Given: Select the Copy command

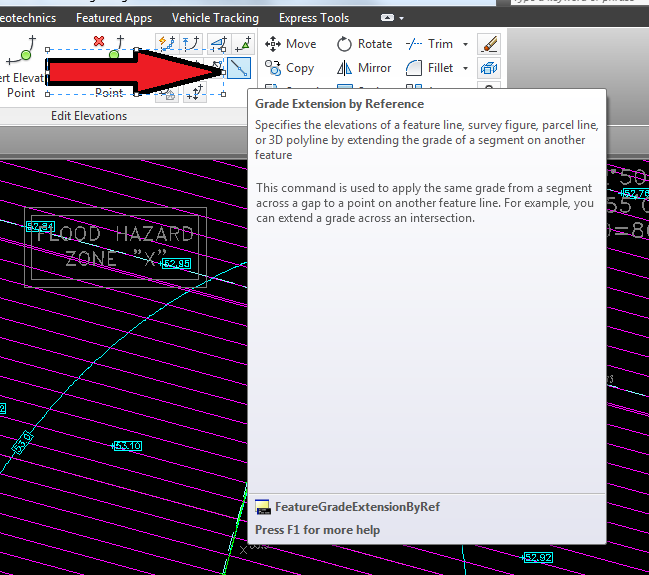Looking at the screenshot, I should coord(290,68).
